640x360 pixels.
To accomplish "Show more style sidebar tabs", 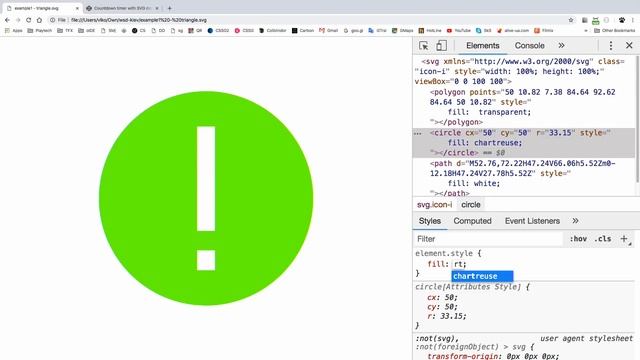I will (575, 221).
